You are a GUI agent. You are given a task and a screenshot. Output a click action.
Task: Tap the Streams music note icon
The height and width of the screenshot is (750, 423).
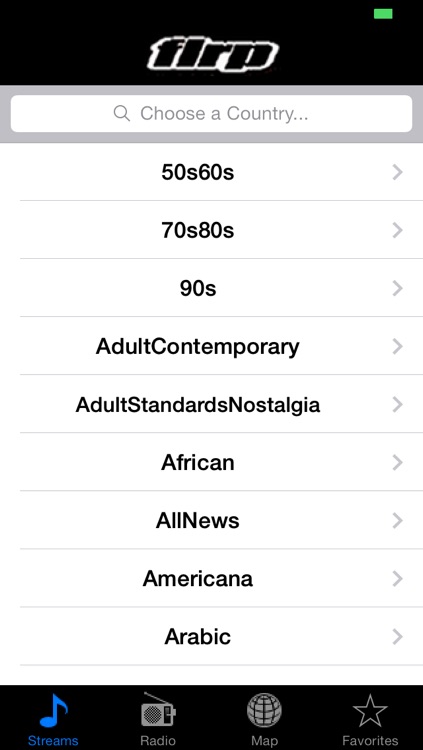coord(54,710)
